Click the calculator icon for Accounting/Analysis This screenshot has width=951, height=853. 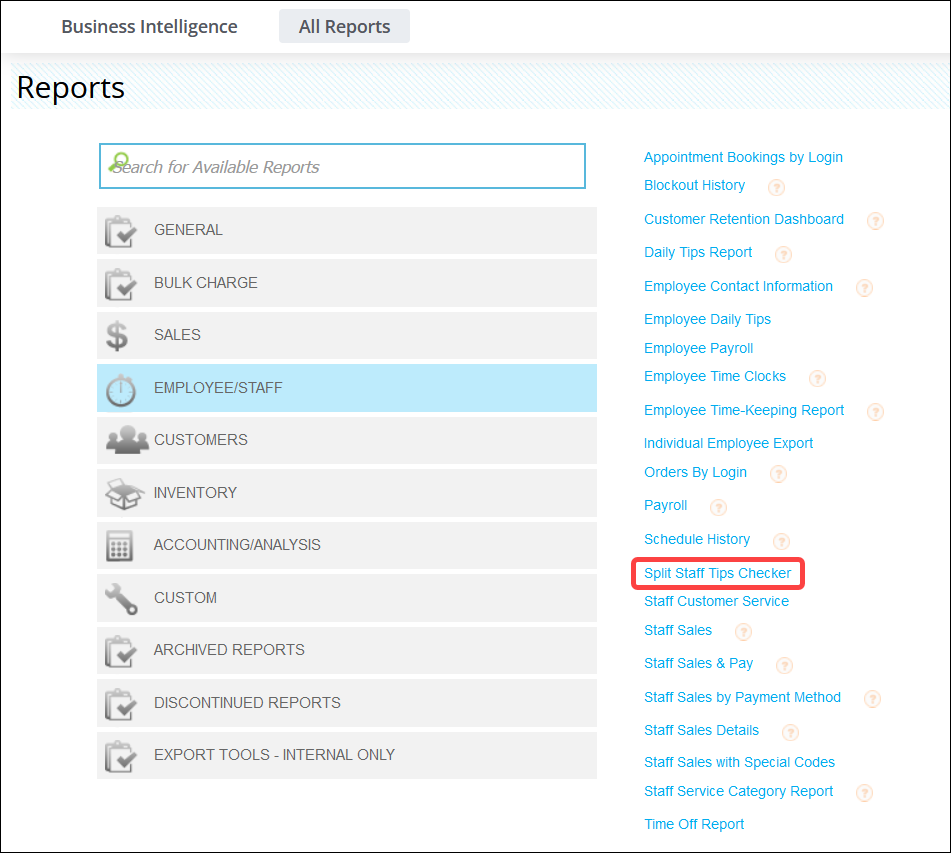120,546
